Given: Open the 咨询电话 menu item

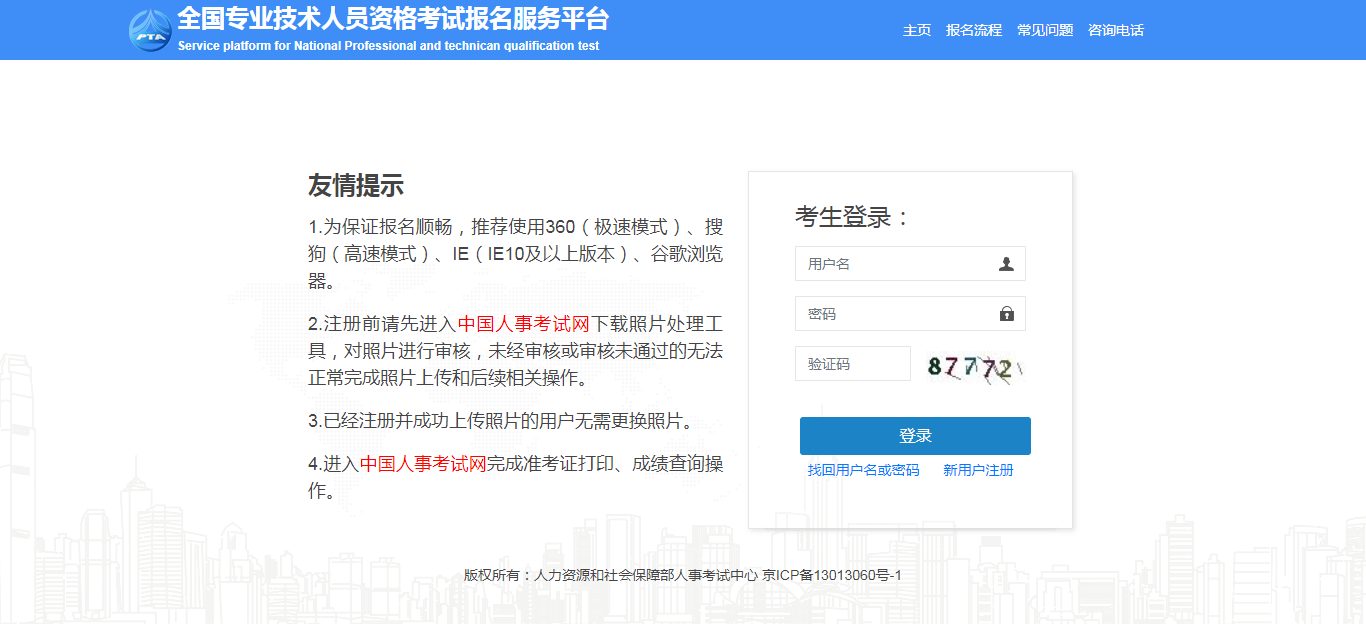Looking at the screenshot, I should (x=1116, y=30).
